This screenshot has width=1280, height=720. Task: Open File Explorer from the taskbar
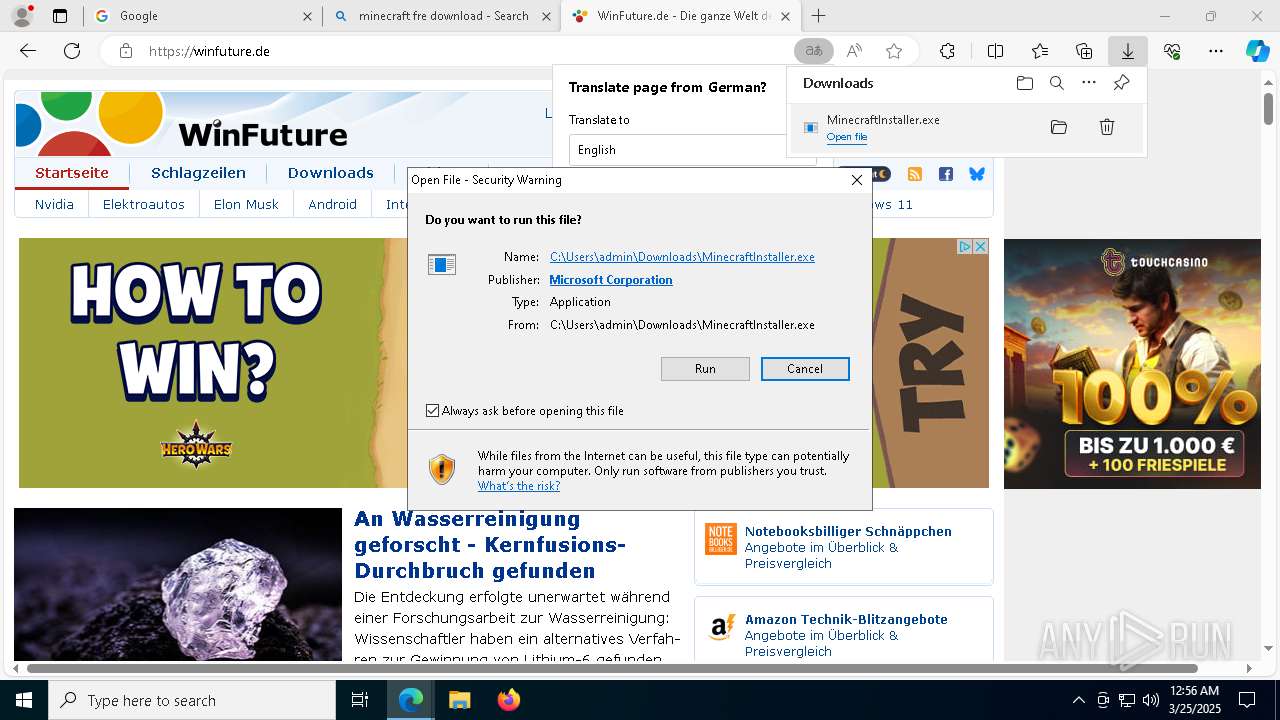[x=459, y=700]
